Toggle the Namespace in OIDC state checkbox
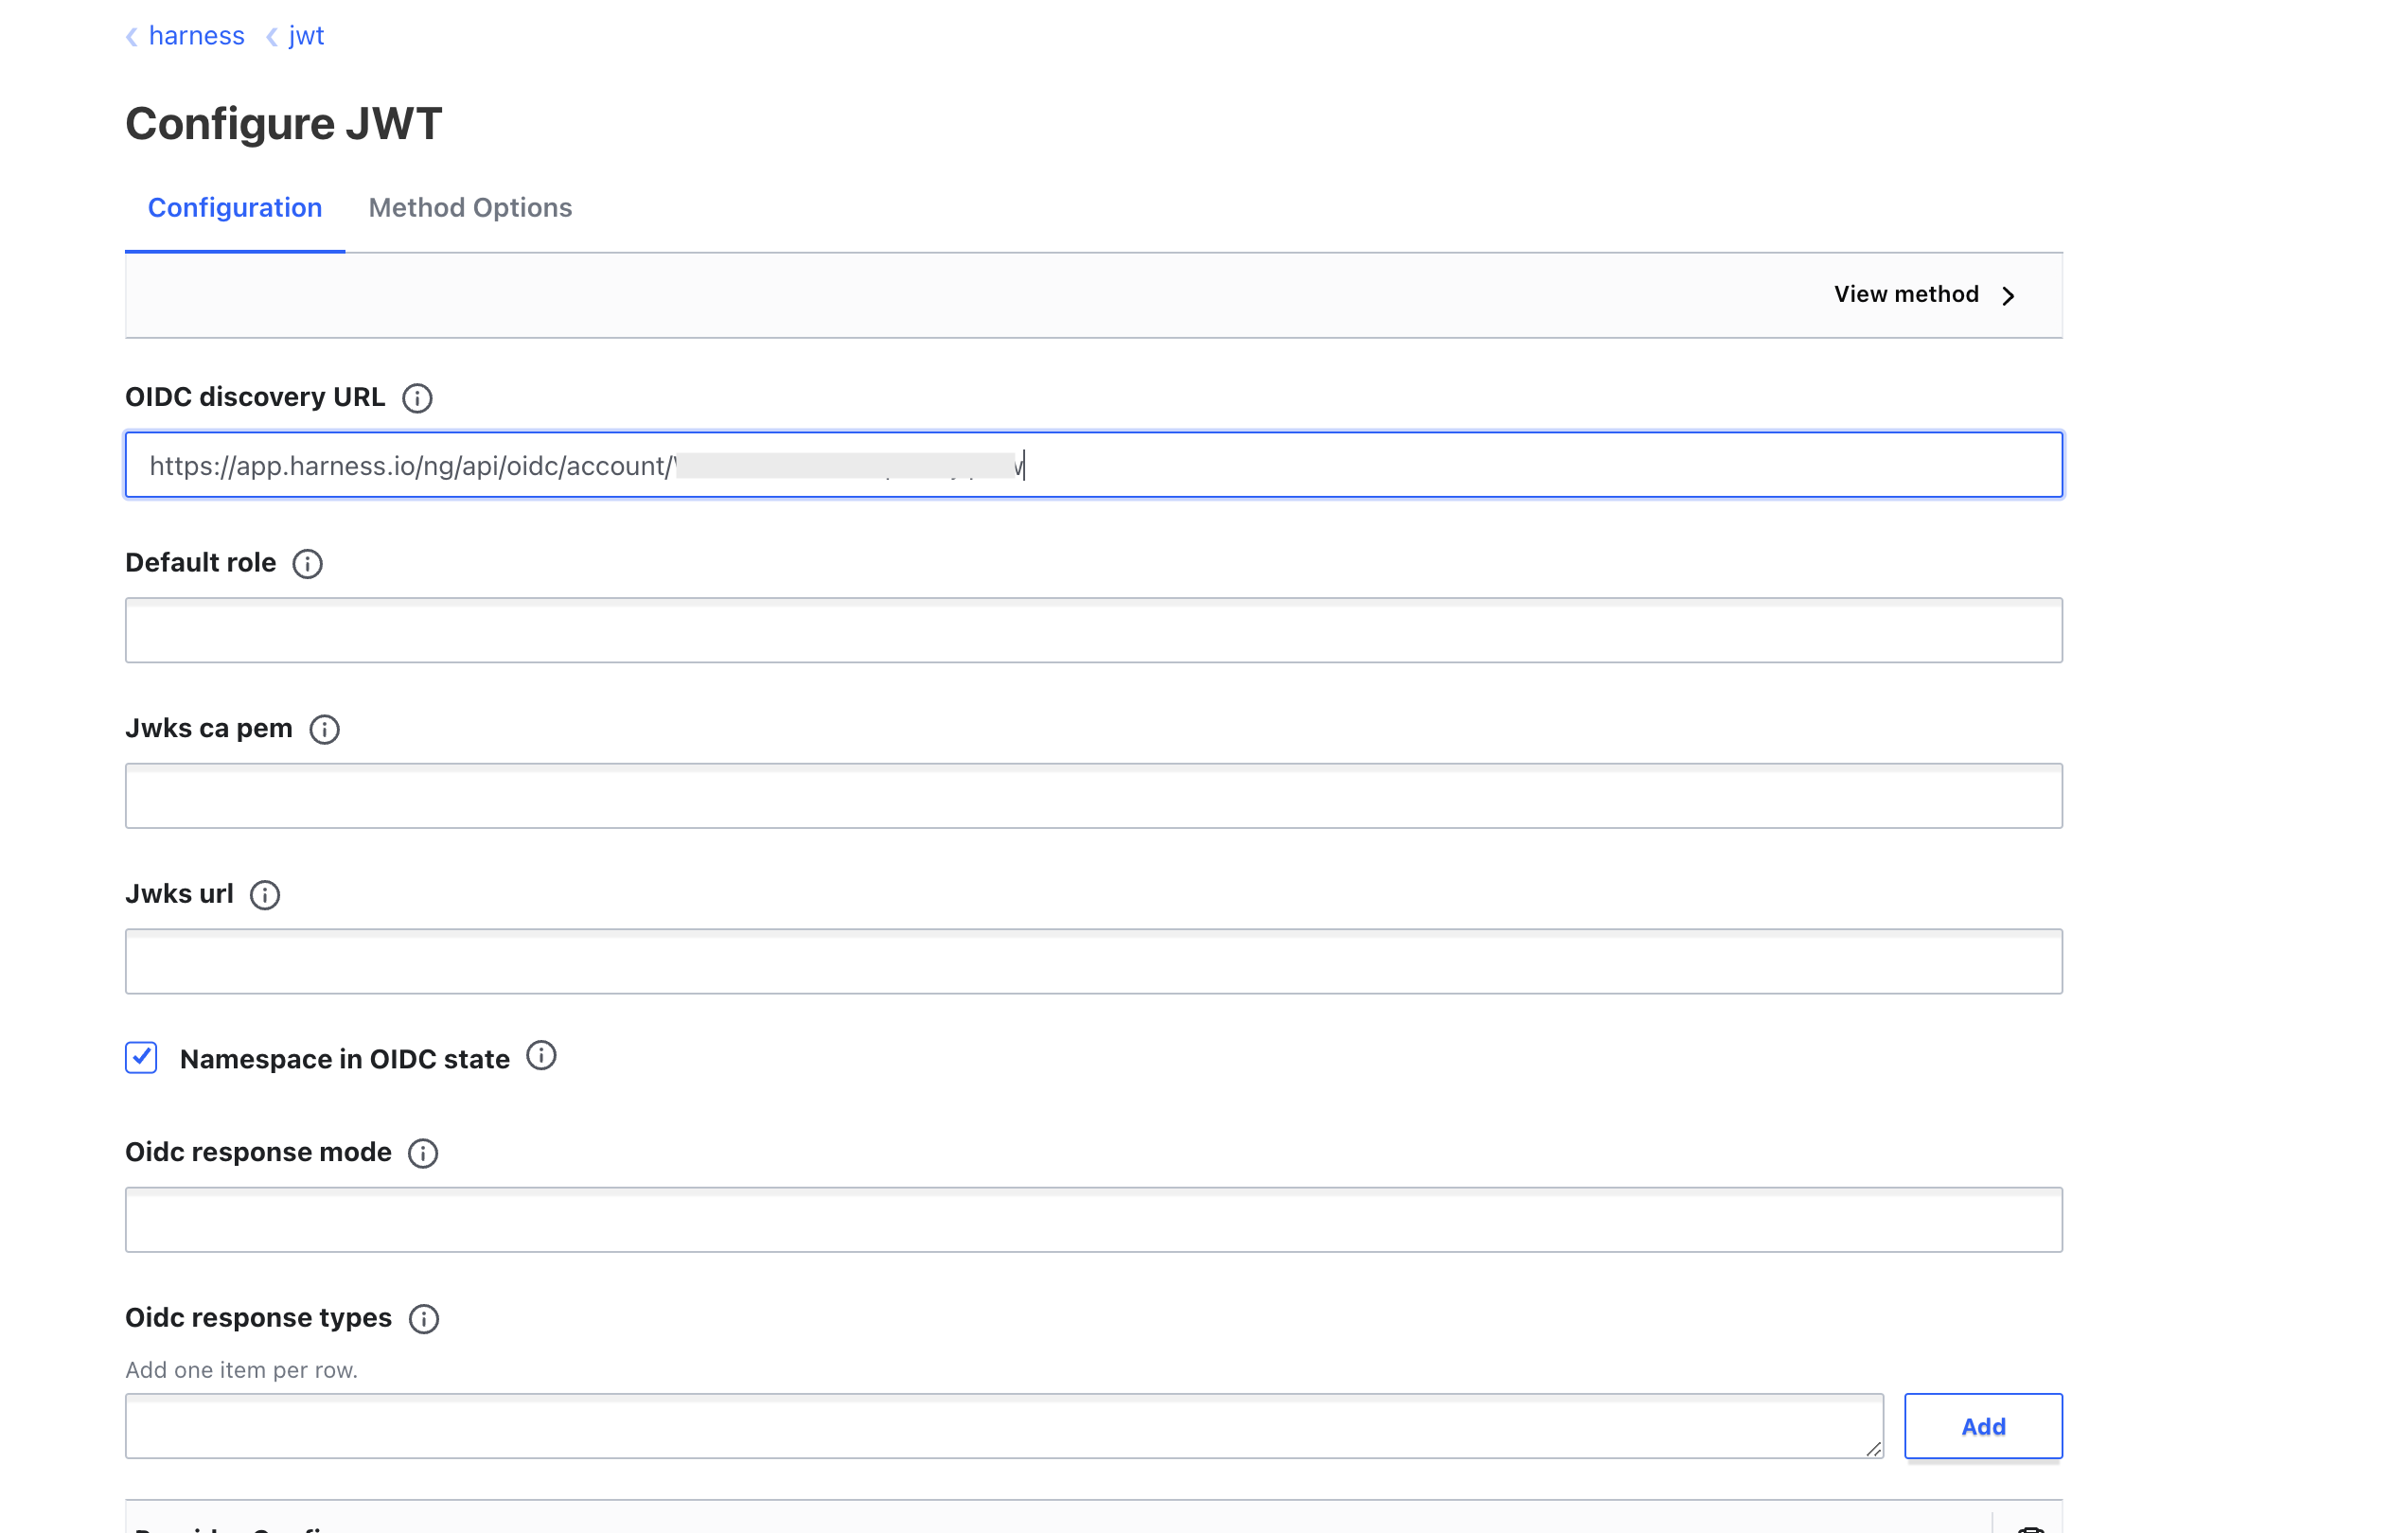 coord(140,1060)
